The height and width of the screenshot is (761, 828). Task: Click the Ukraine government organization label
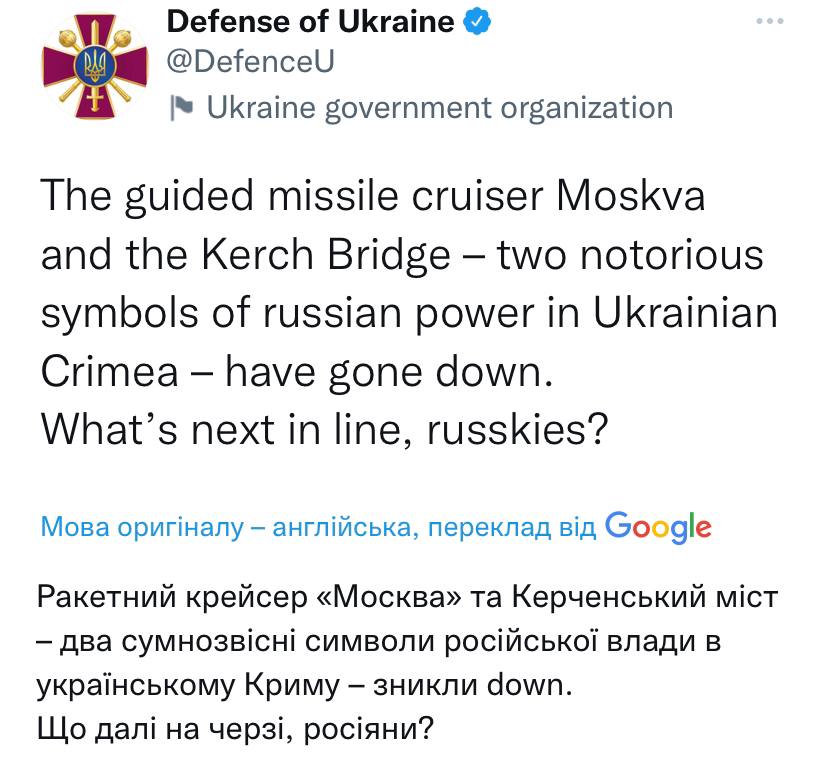pyautogui.click(x=440, y=106)
